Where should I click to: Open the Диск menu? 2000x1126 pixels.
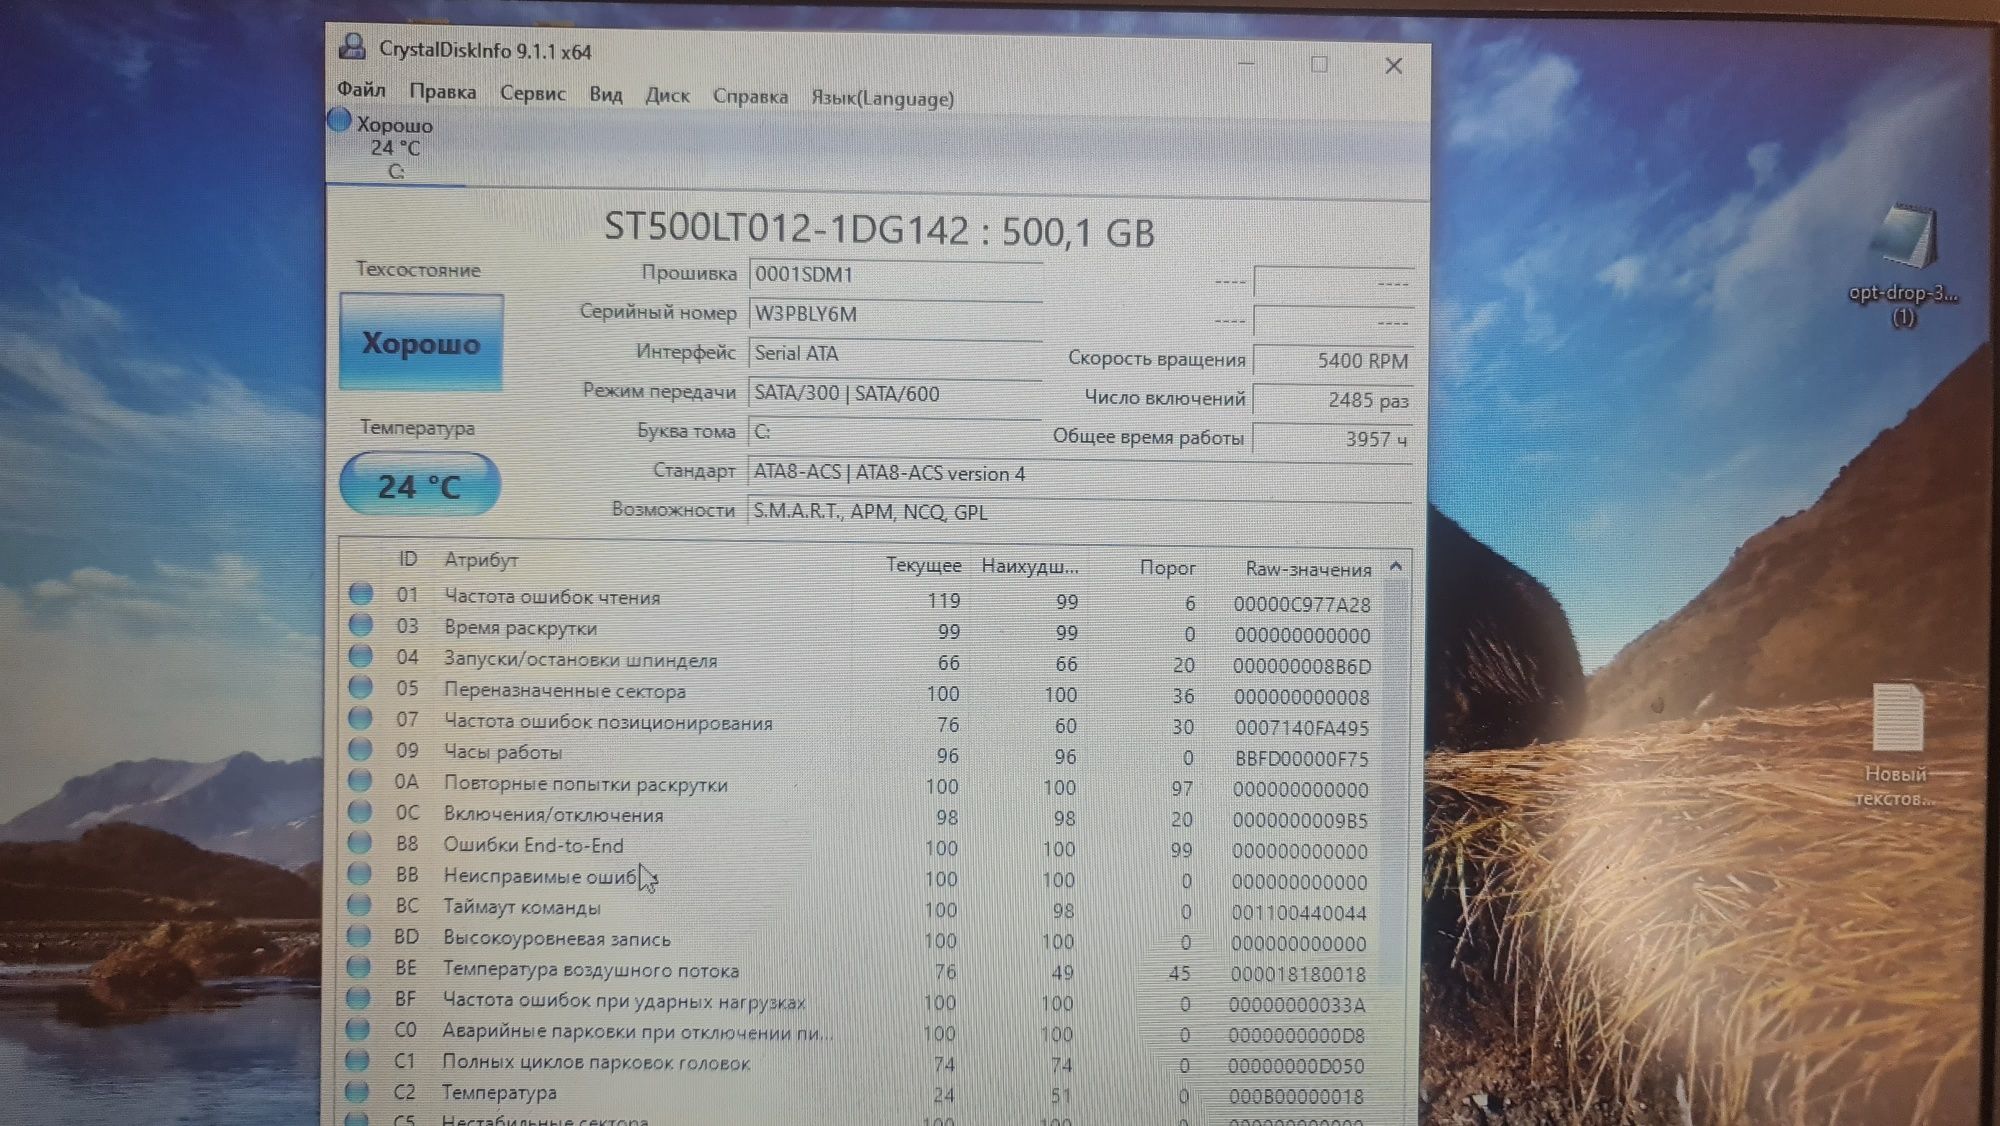coord(667,95)
